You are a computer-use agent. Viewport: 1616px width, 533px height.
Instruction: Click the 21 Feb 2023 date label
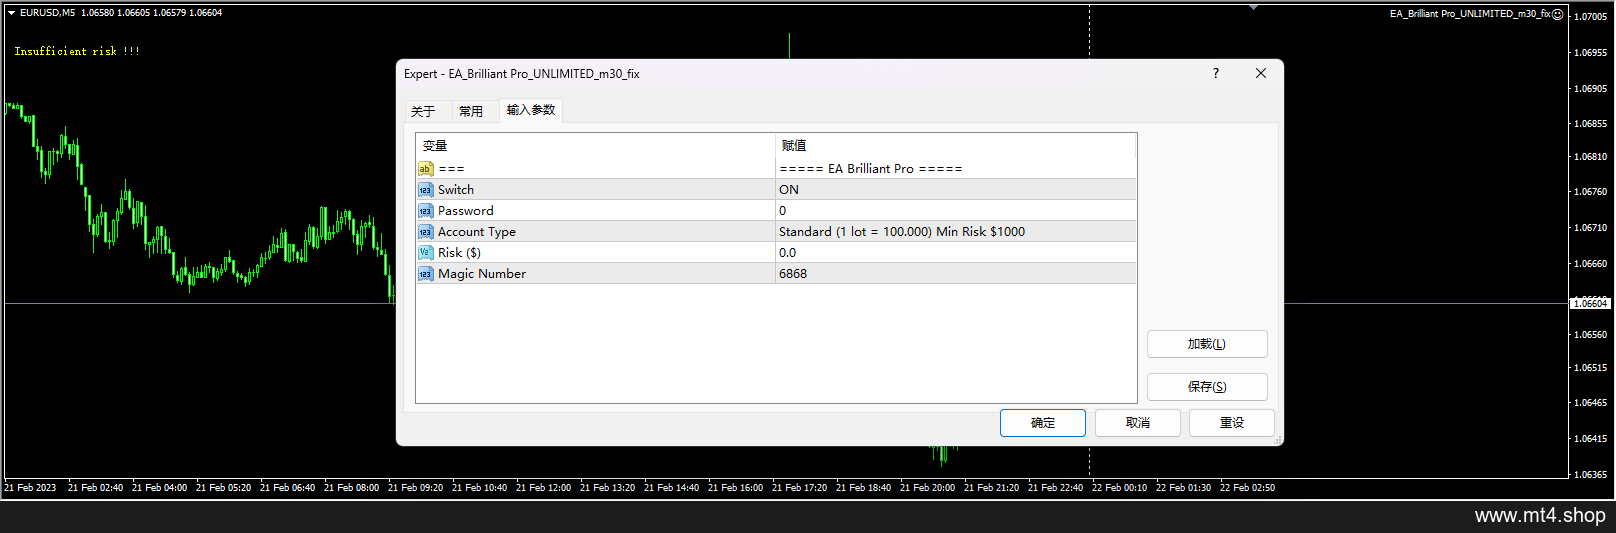point(30,488)
